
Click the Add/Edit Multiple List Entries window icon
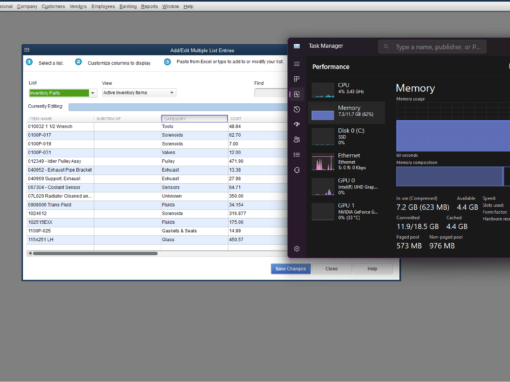27,50
